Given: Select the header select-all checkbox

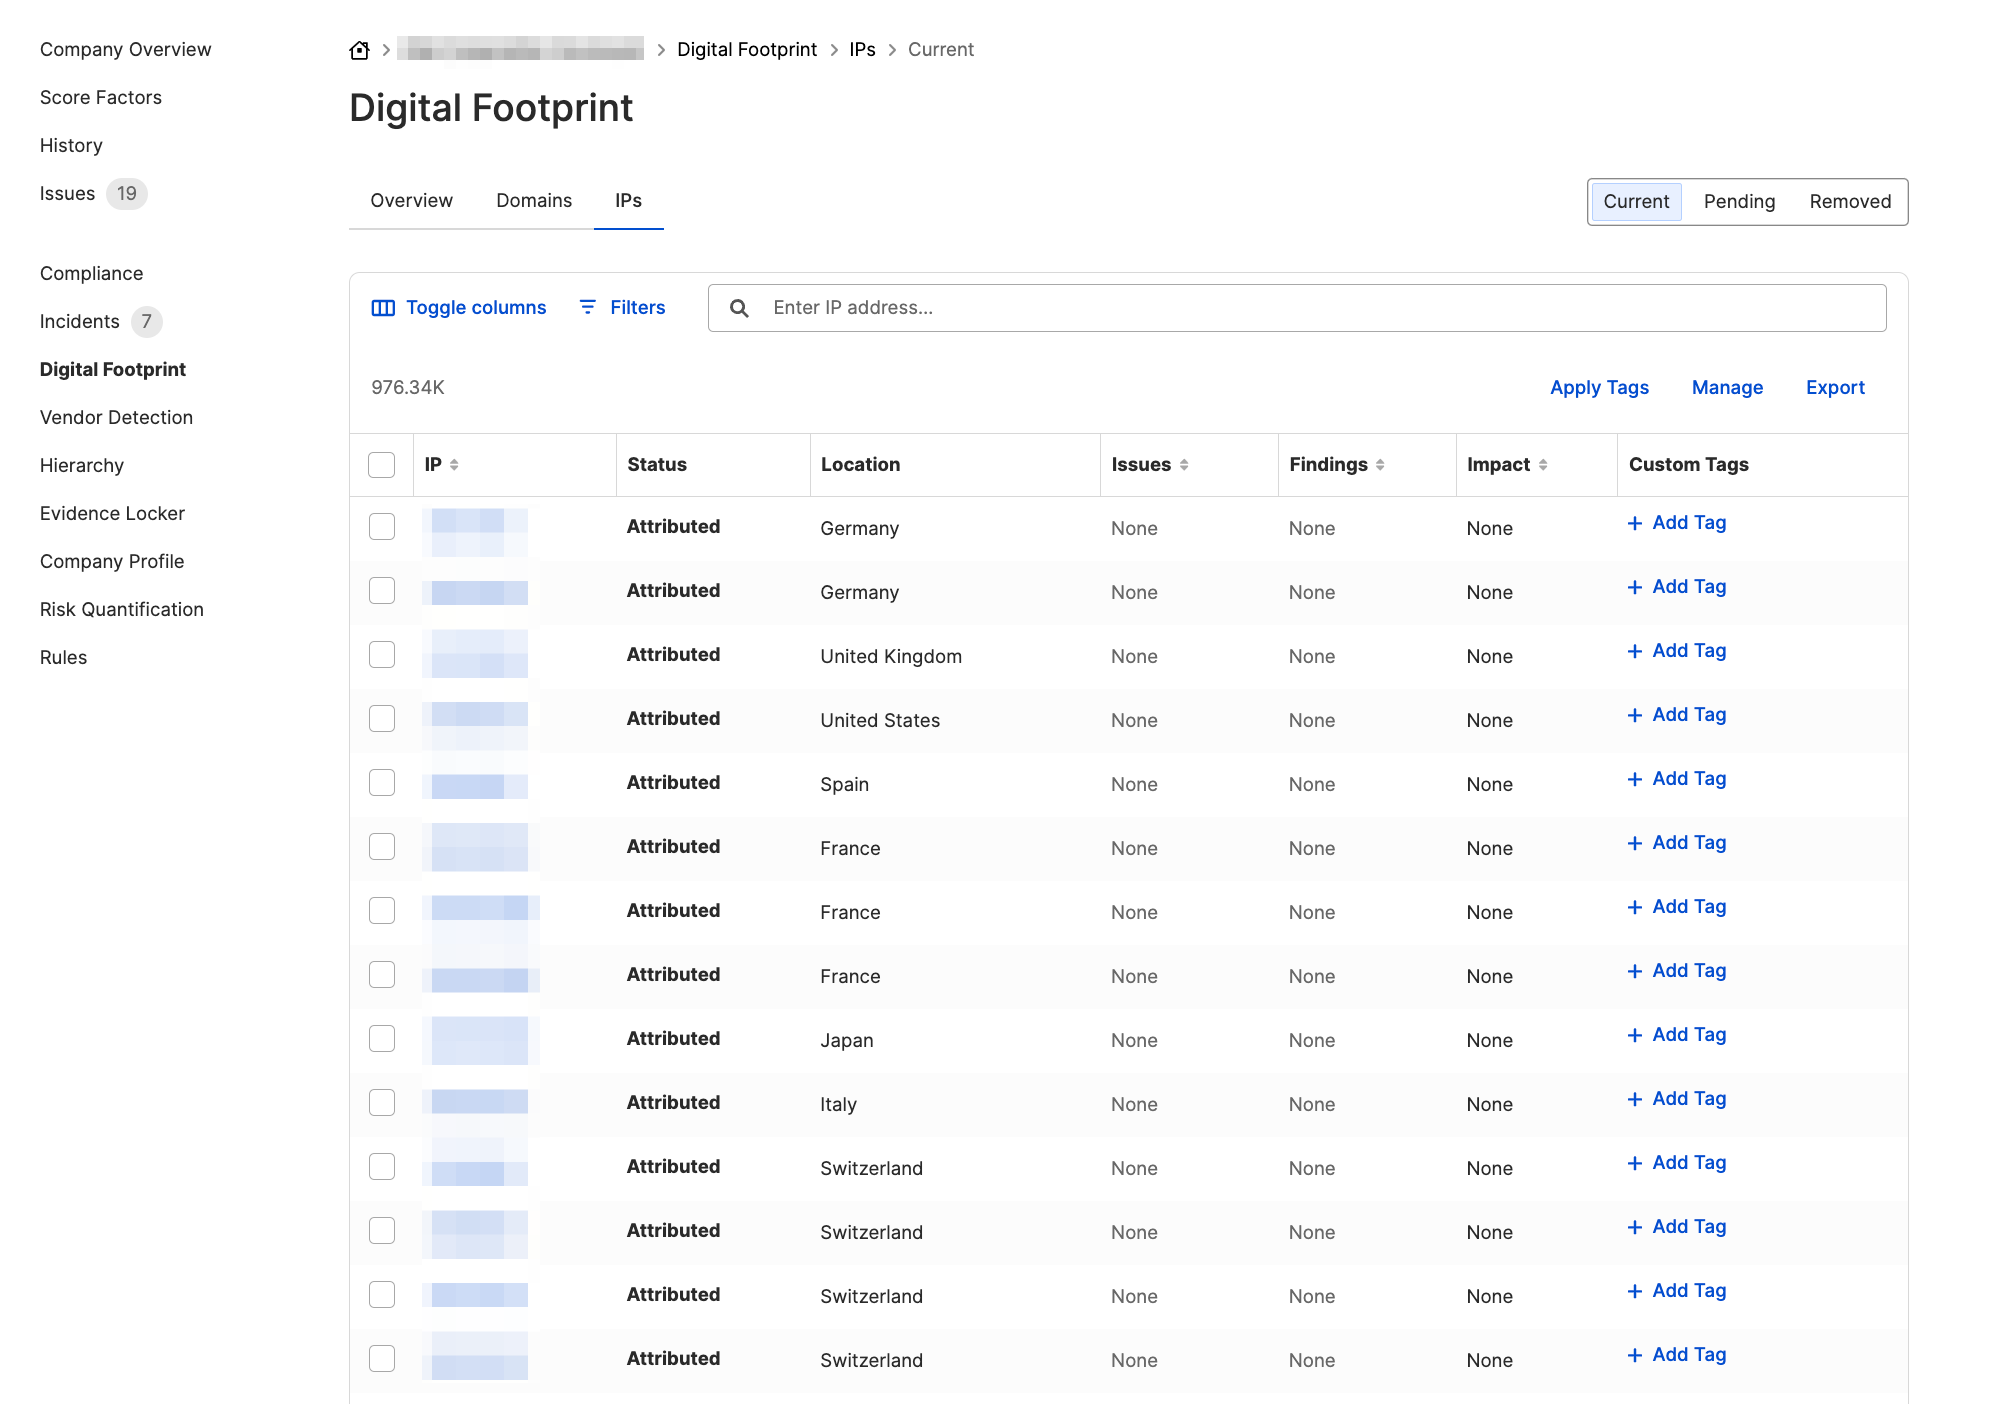Looking at the screenshot, I should point(381,464).
